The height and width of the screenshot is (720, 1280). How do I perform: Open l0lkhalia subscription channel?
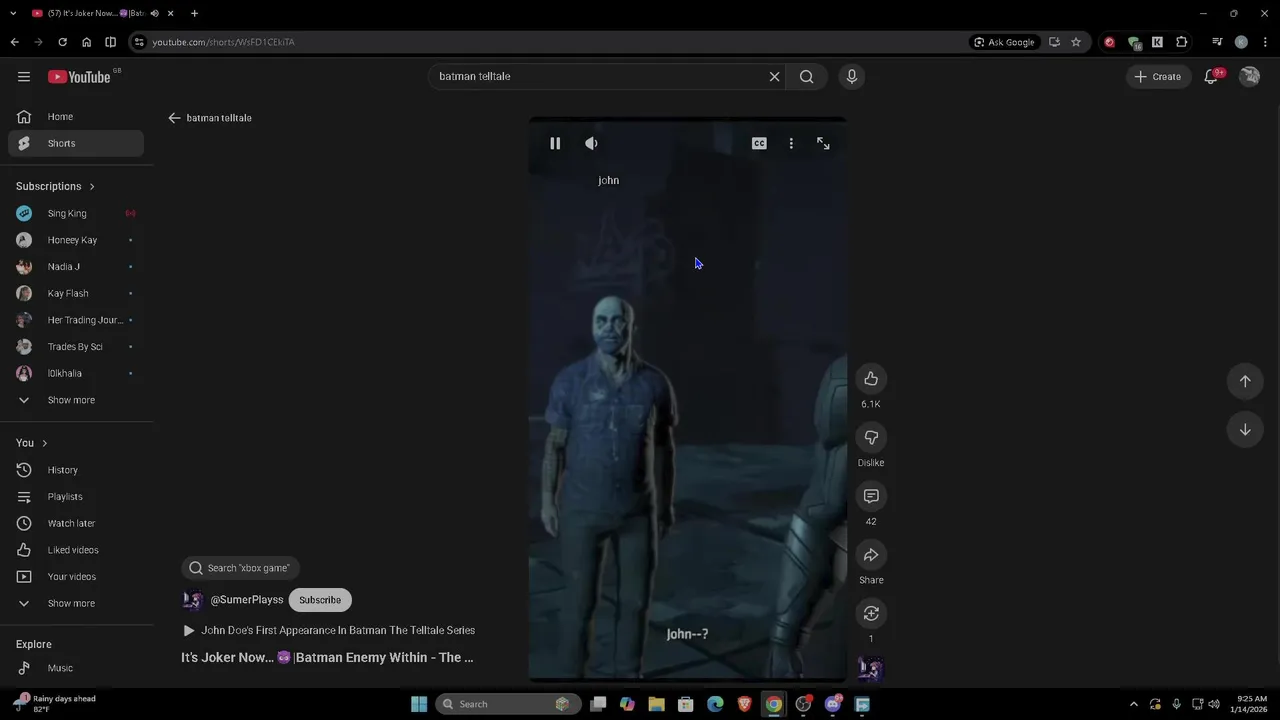coord(76,373)
